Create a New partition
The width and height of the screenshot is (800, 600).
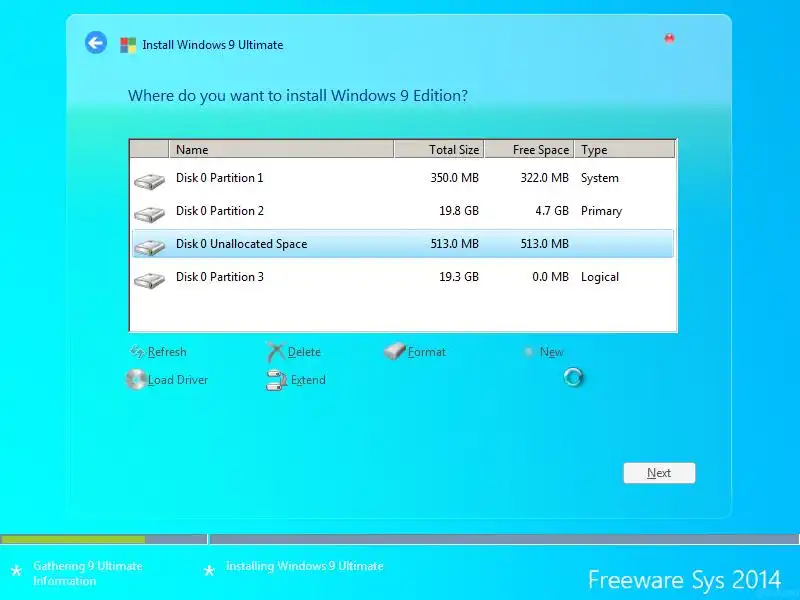[x=552, y=352]
